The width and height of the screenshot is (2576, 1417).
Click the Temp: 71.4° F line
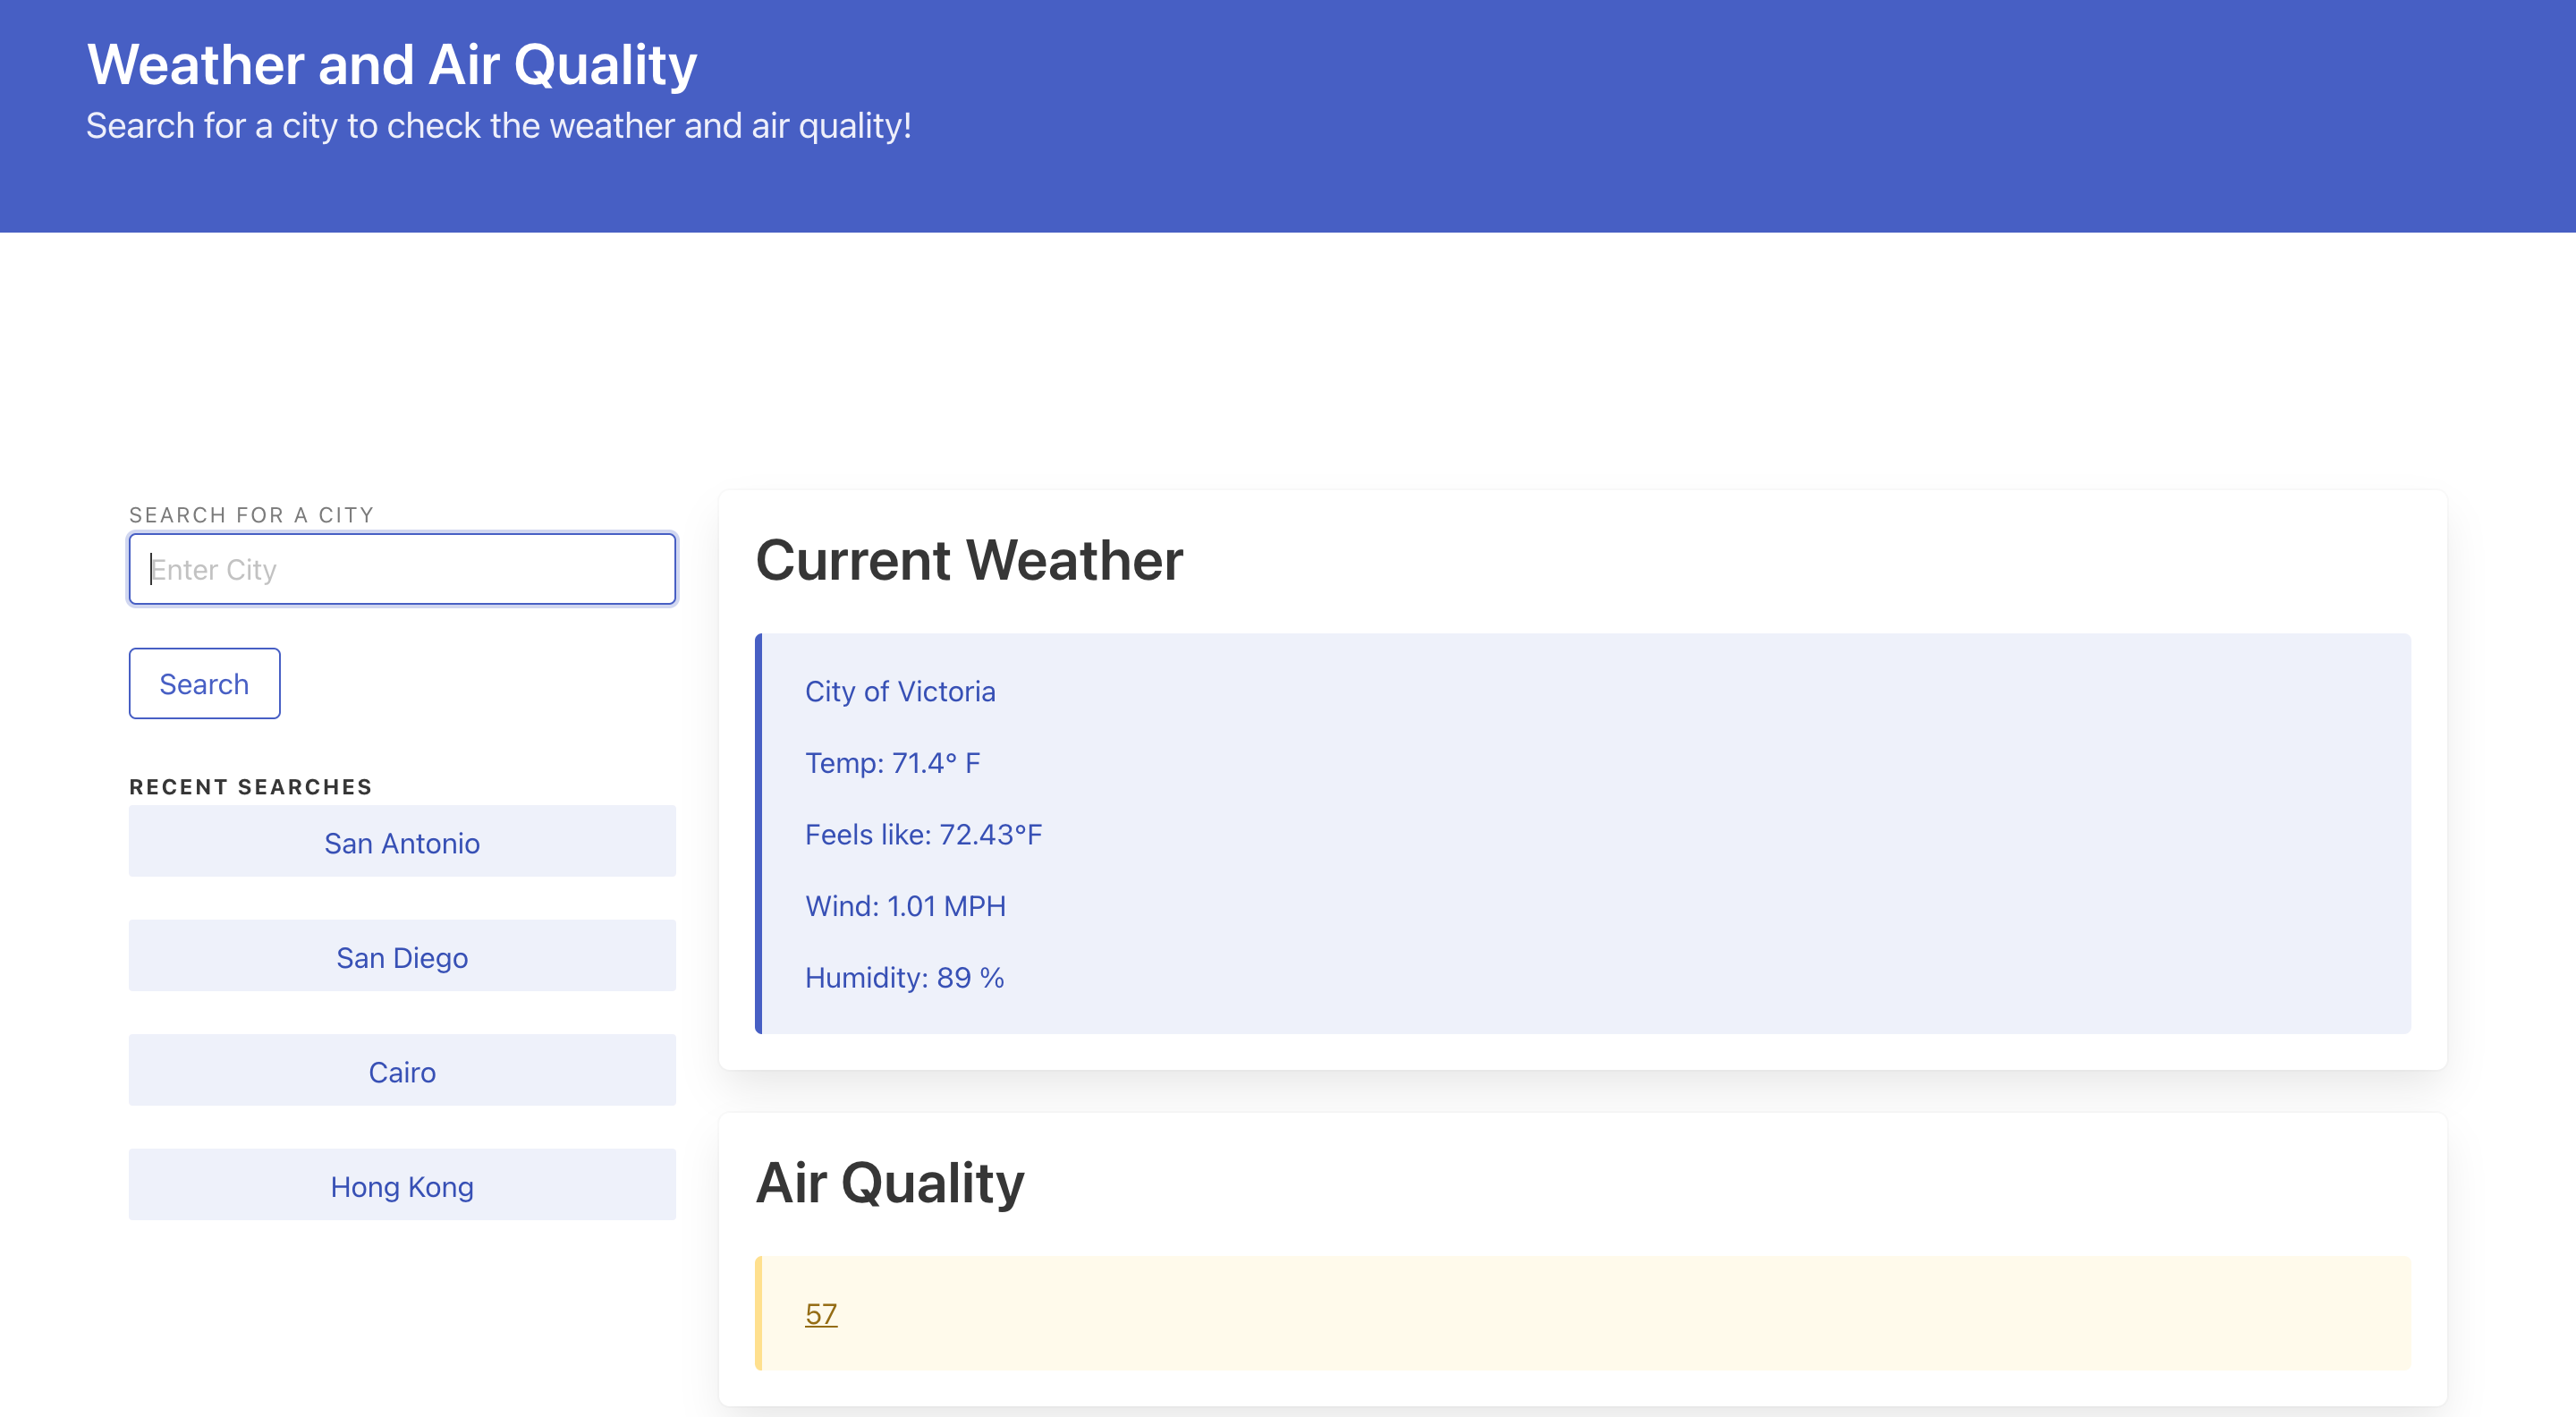click(892, 762)
